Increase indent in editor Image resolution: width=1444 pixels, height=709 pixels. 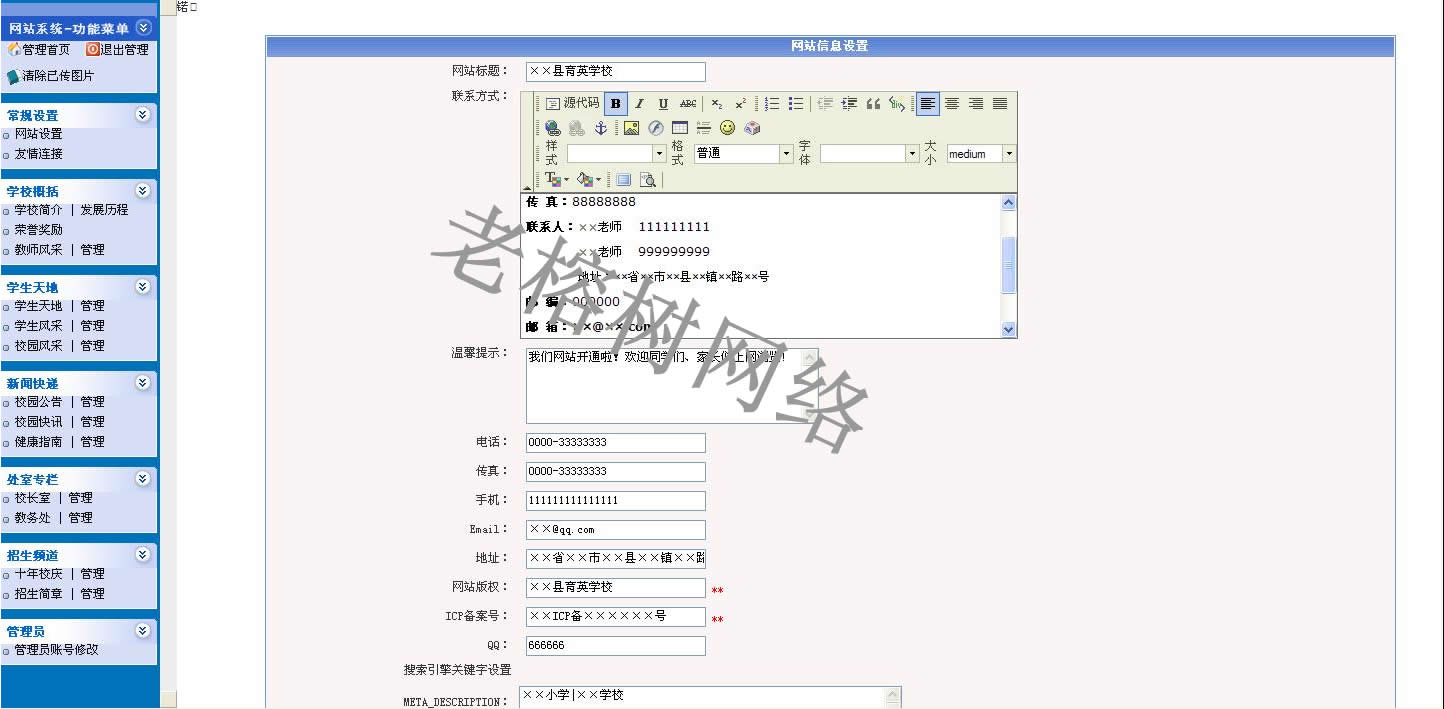coord(849,103)
